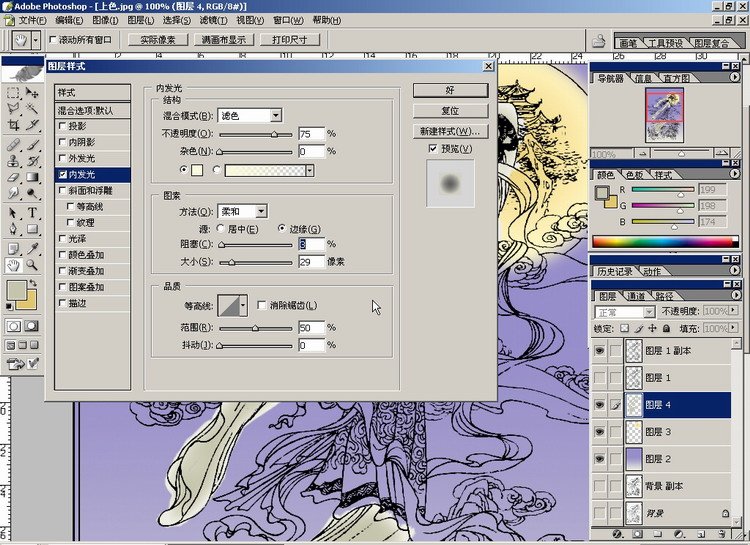
Task: Toggle the 预览 preview checkbox
Action: [x=433, y=149]
